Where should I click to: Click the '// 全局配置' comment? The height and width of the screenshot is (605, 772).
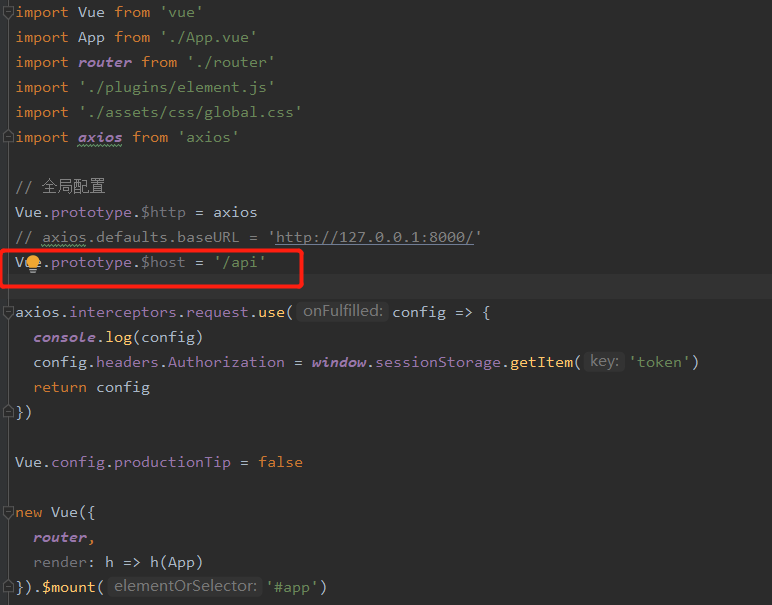pos(60,187)
